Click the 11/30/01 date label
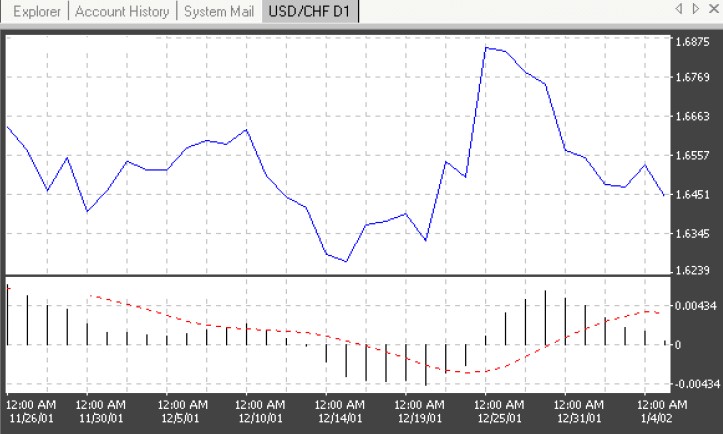723x434 pixels. 101,419
